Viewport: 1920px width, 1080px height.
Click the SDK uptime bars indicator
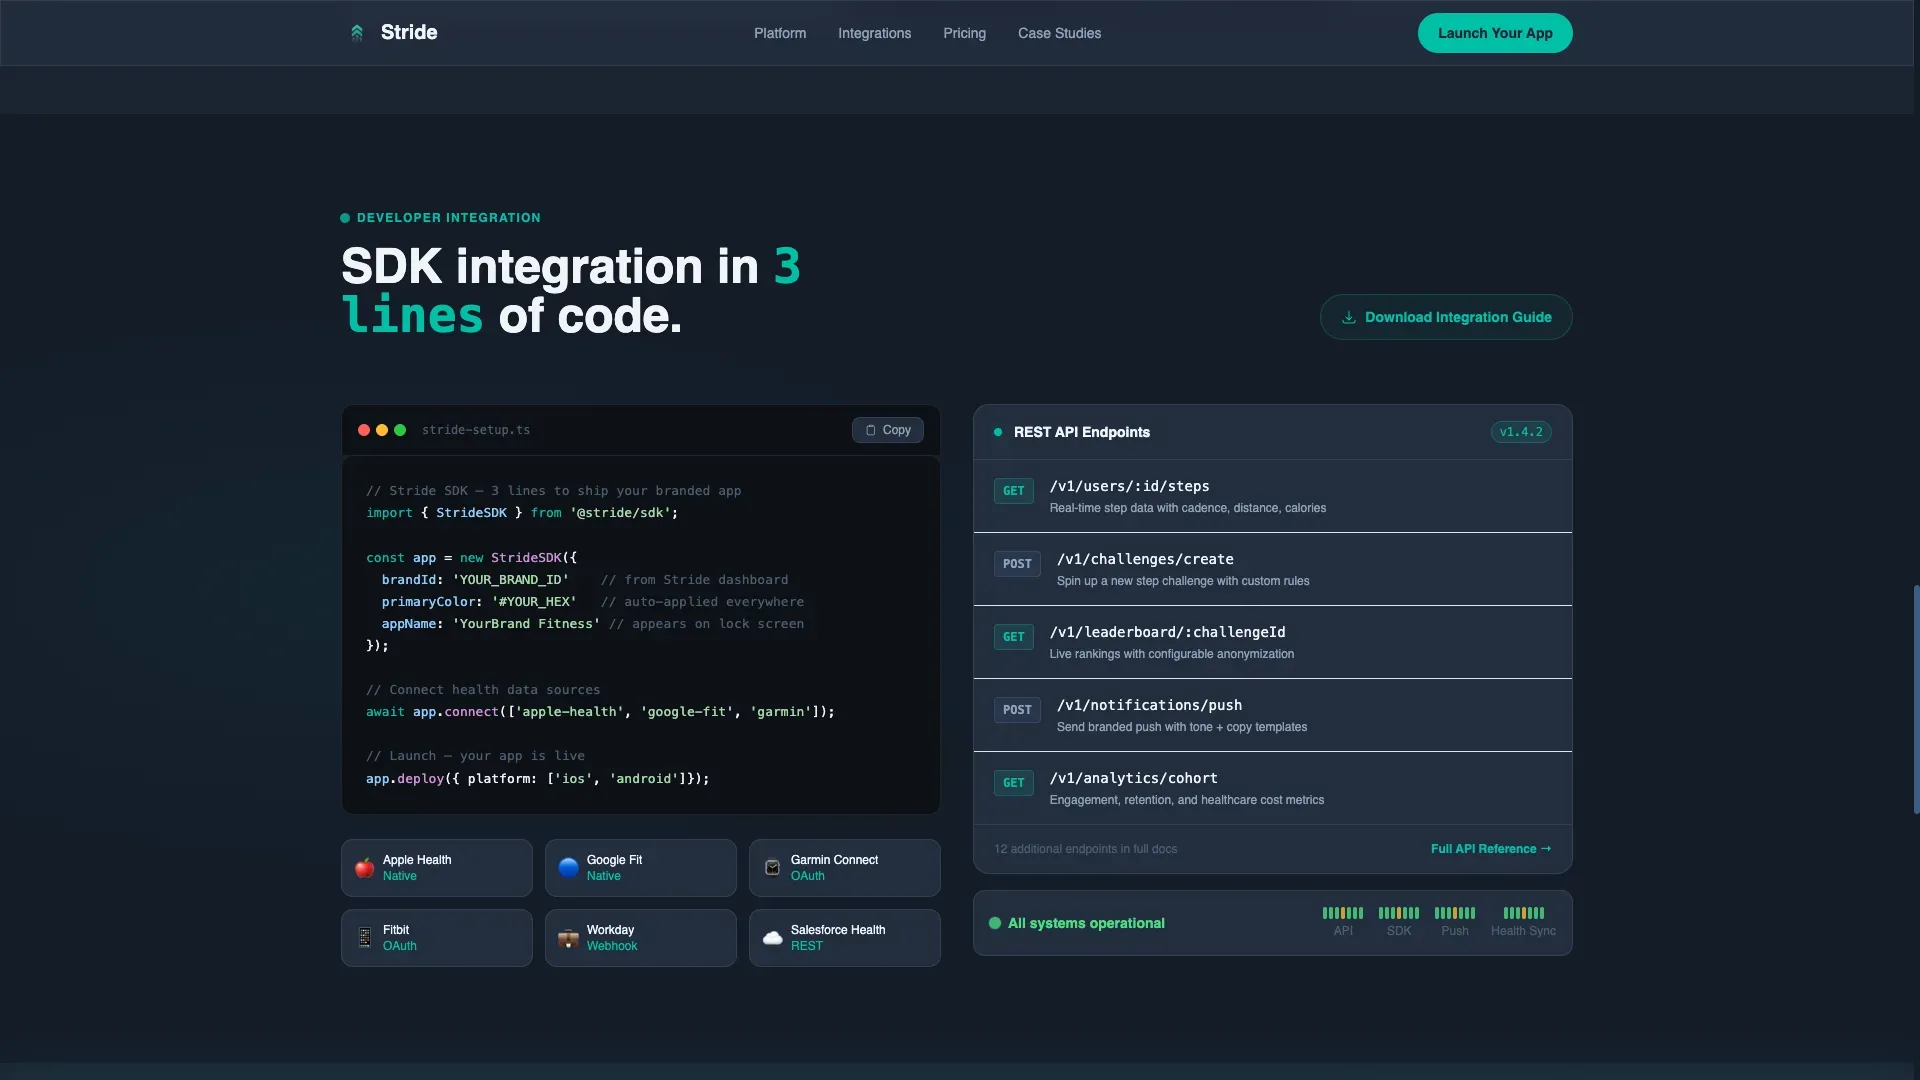point(1399,913)
